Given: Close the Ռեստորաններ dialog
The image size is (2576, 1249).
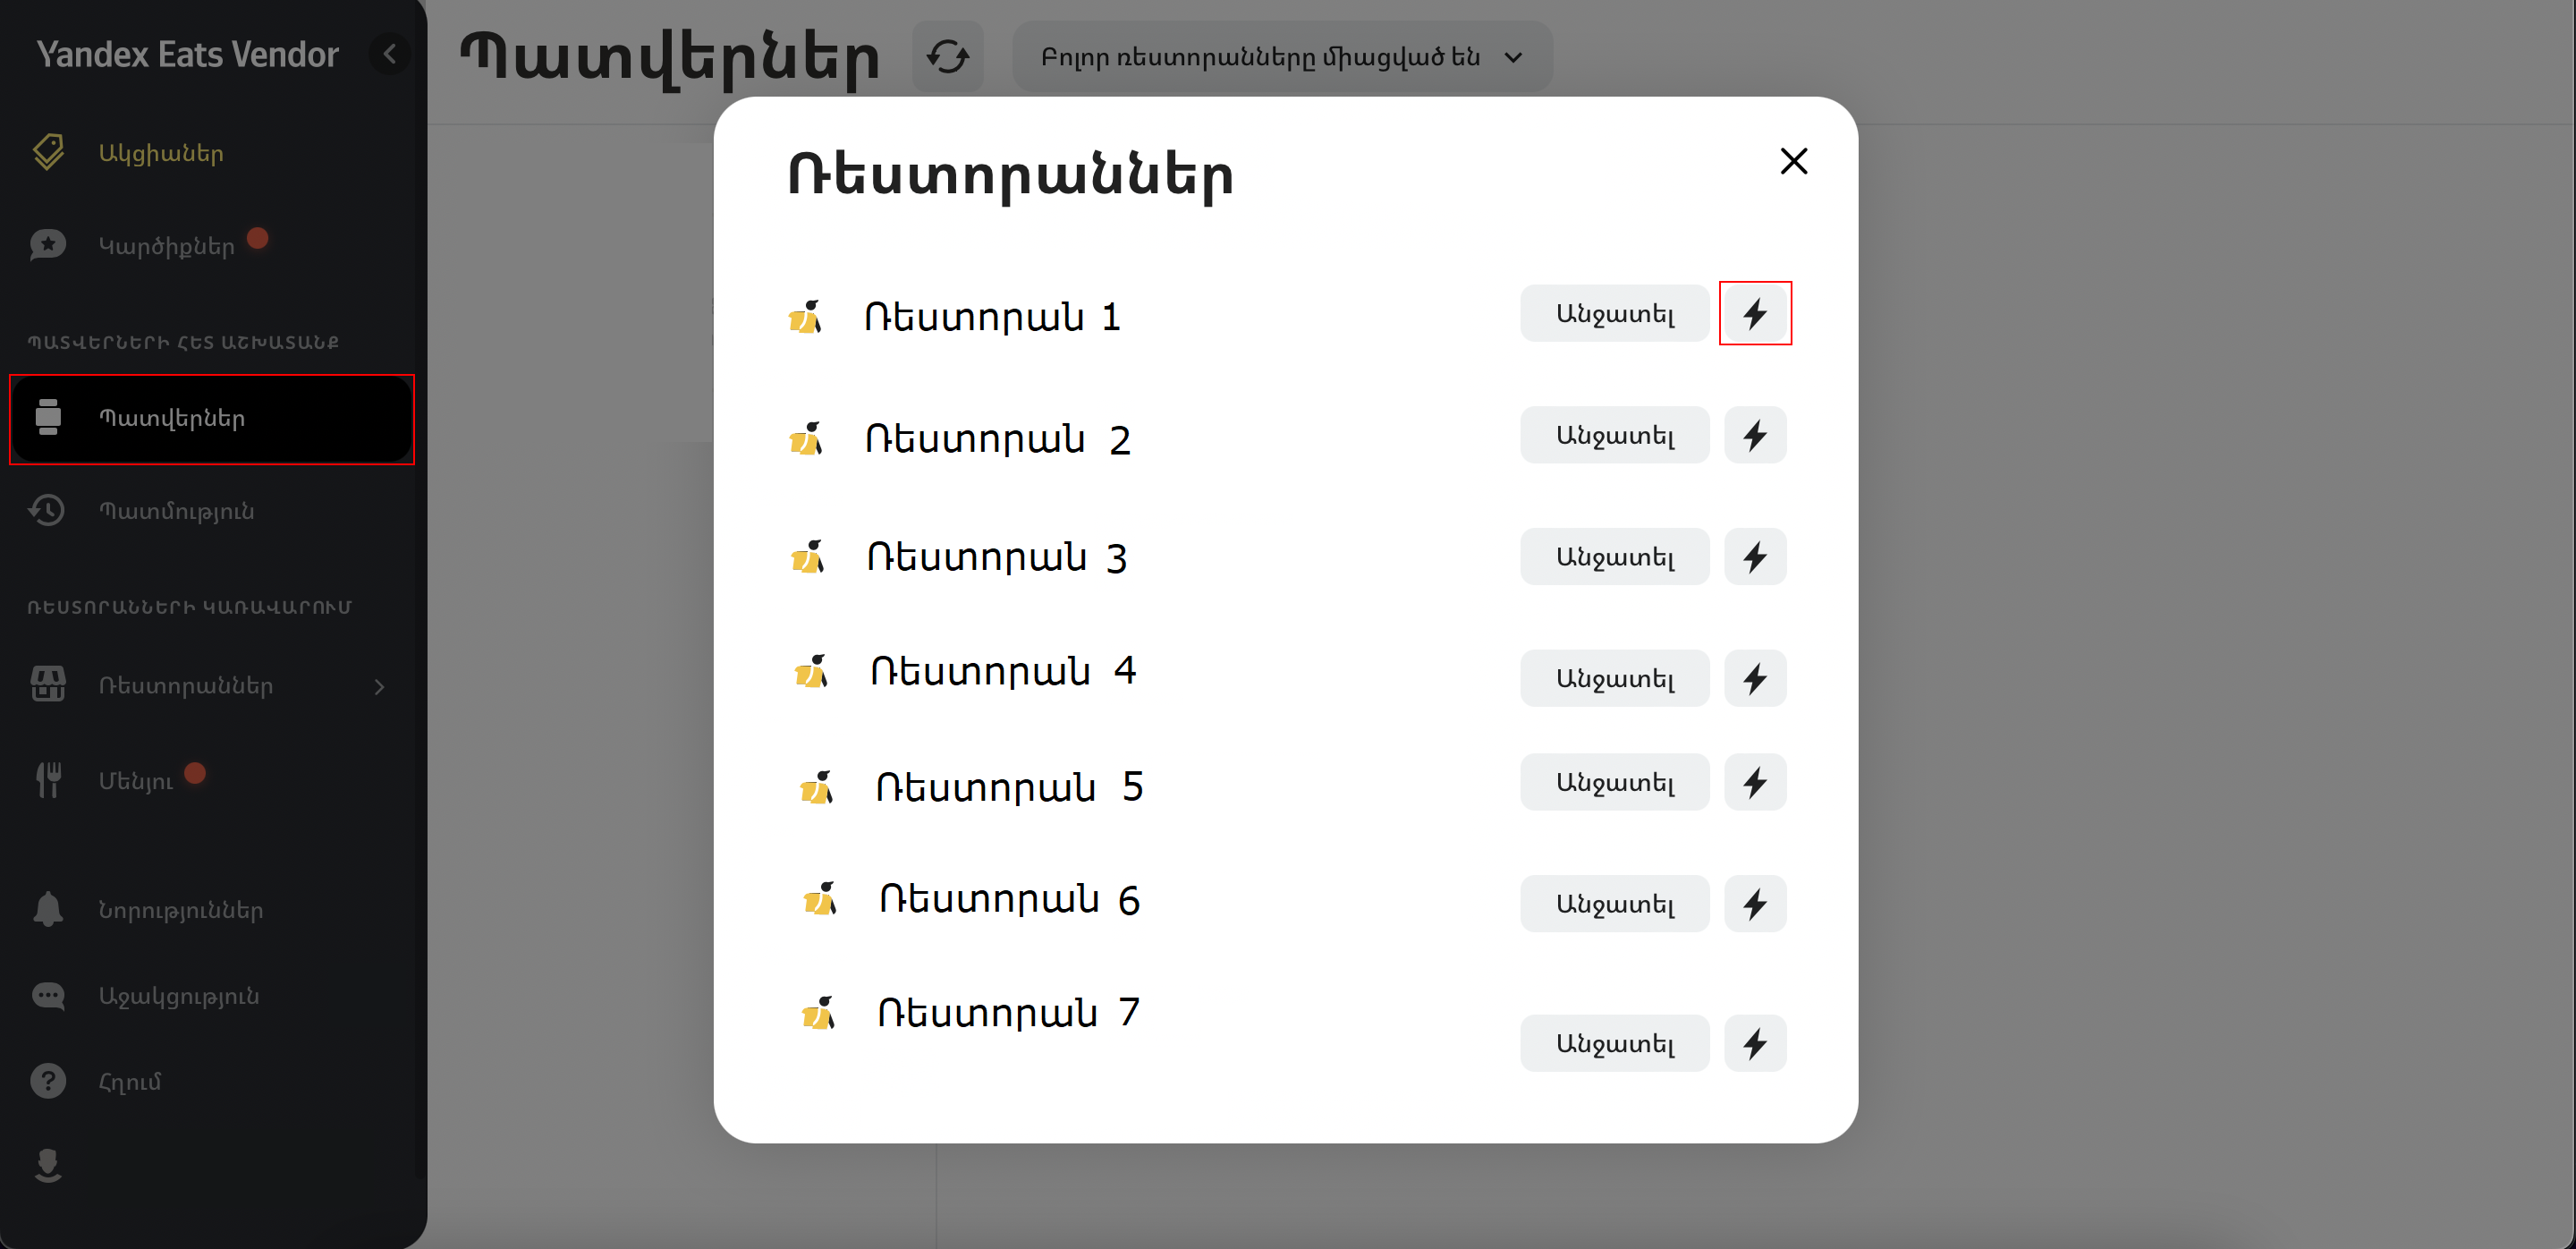Looking at the screenshot, I should pyautogui.click(x=1793, y=161).
